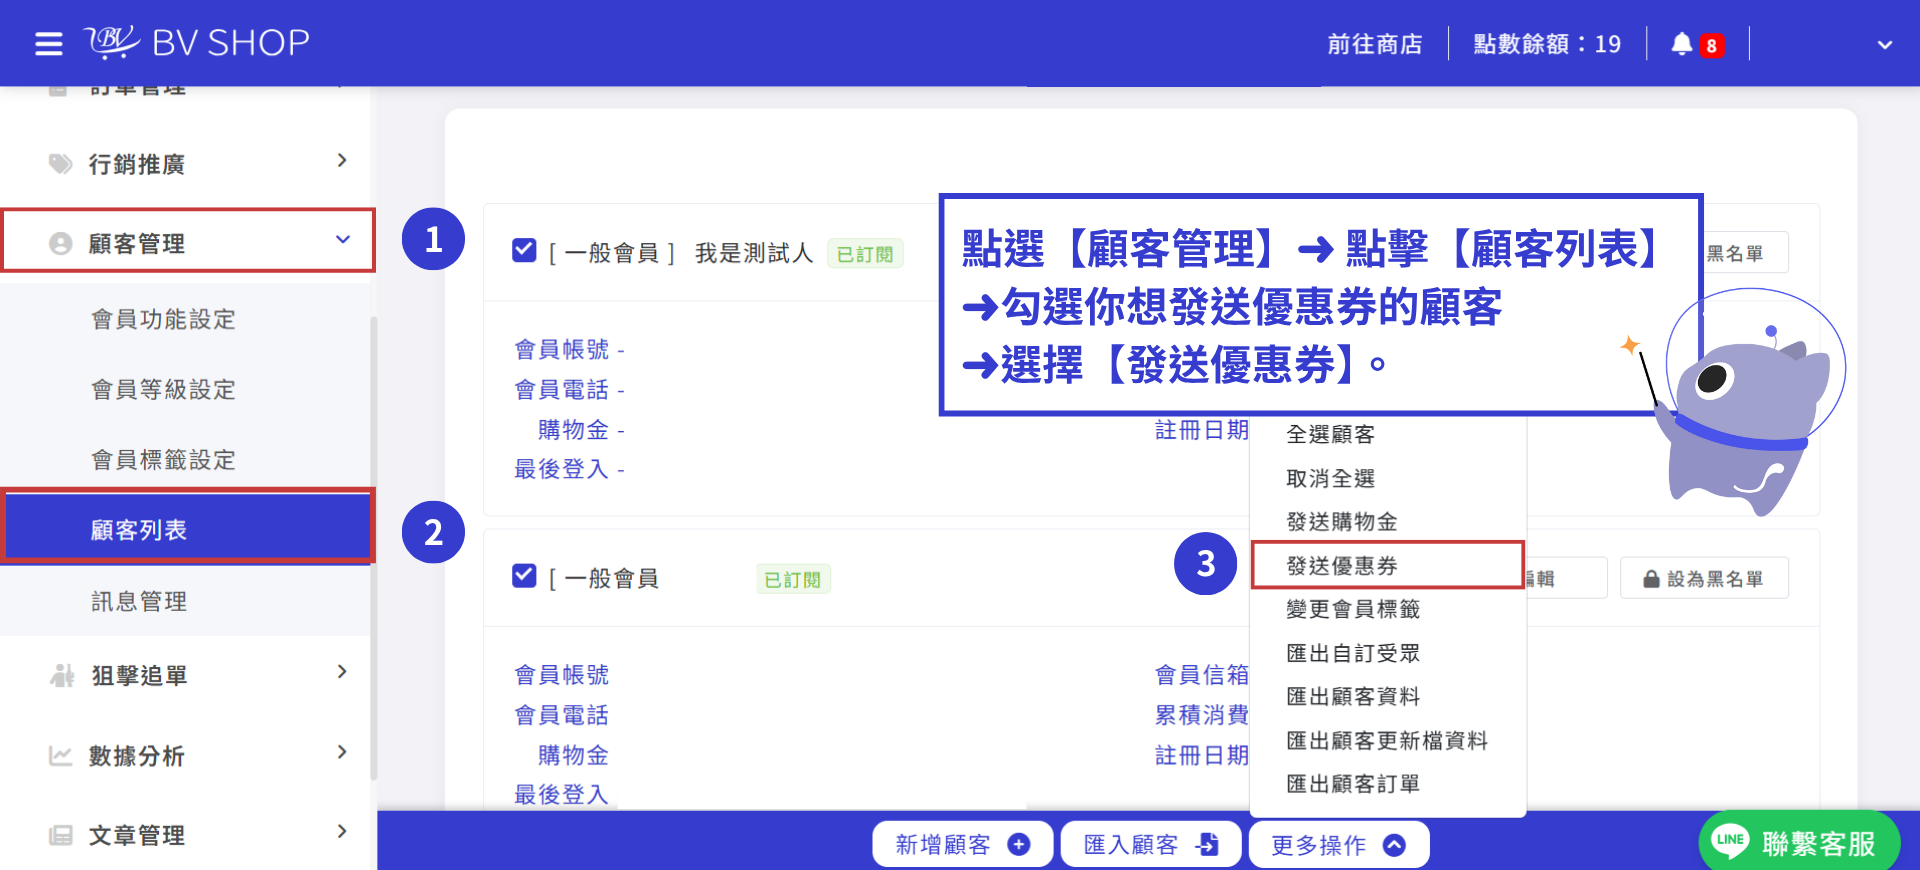Click the second customer's 已訂閱 badge
Screen dimensions: 1920x870
click(793, 580)
